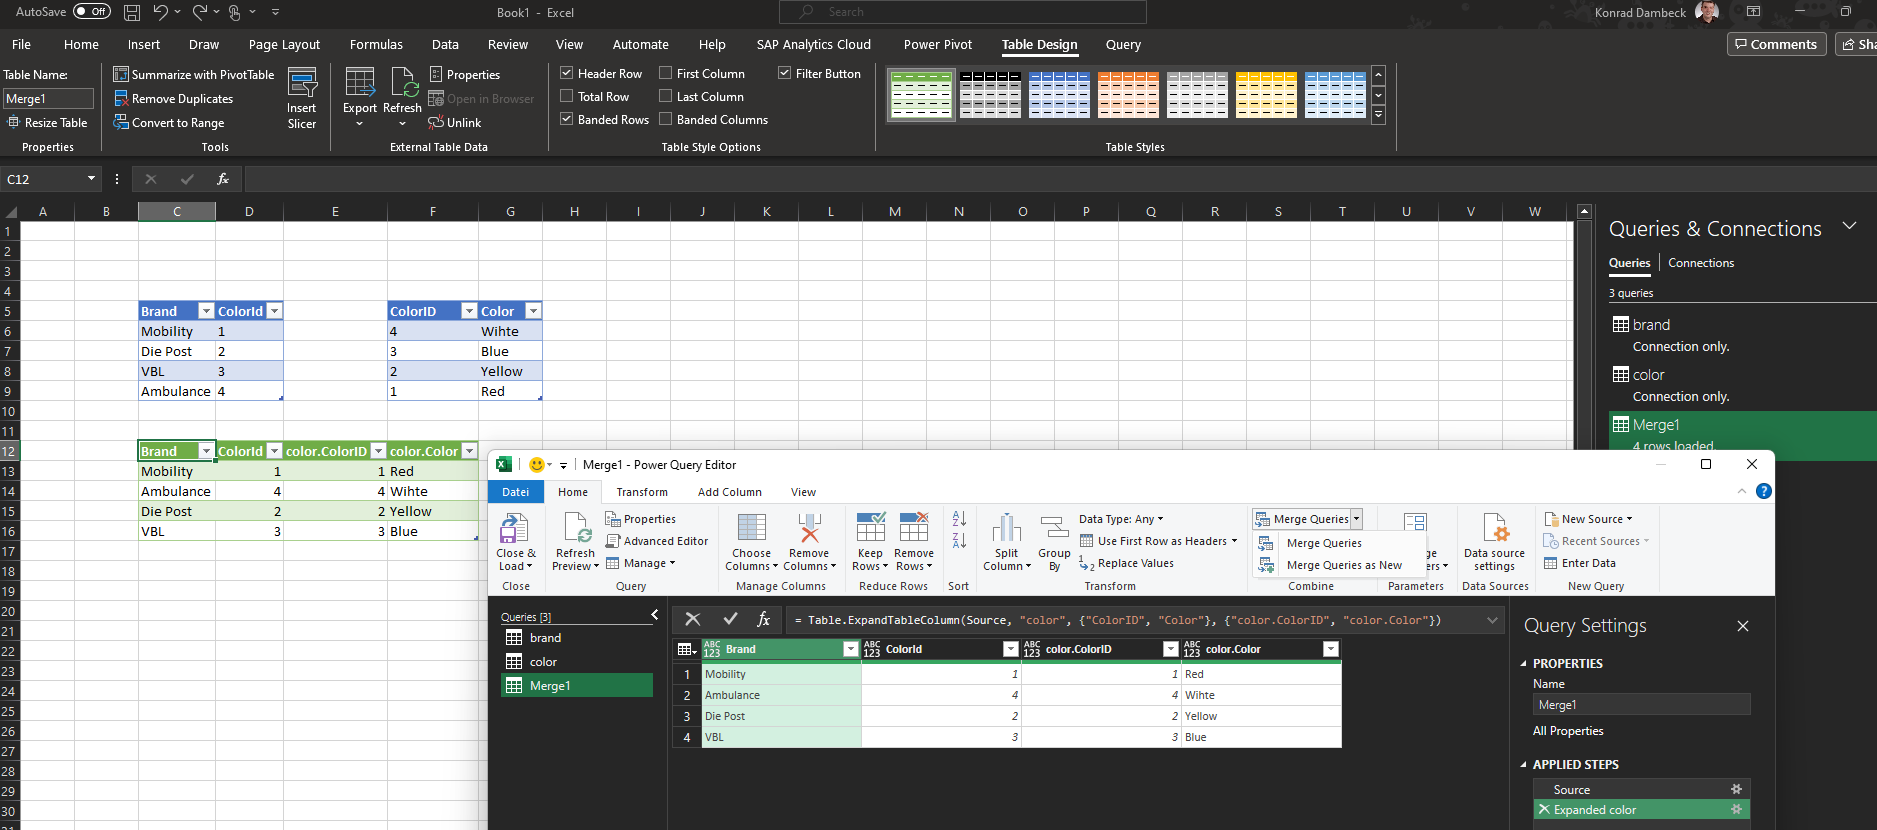
Task: Open New Source dropdown
Action: point(1589,519)
